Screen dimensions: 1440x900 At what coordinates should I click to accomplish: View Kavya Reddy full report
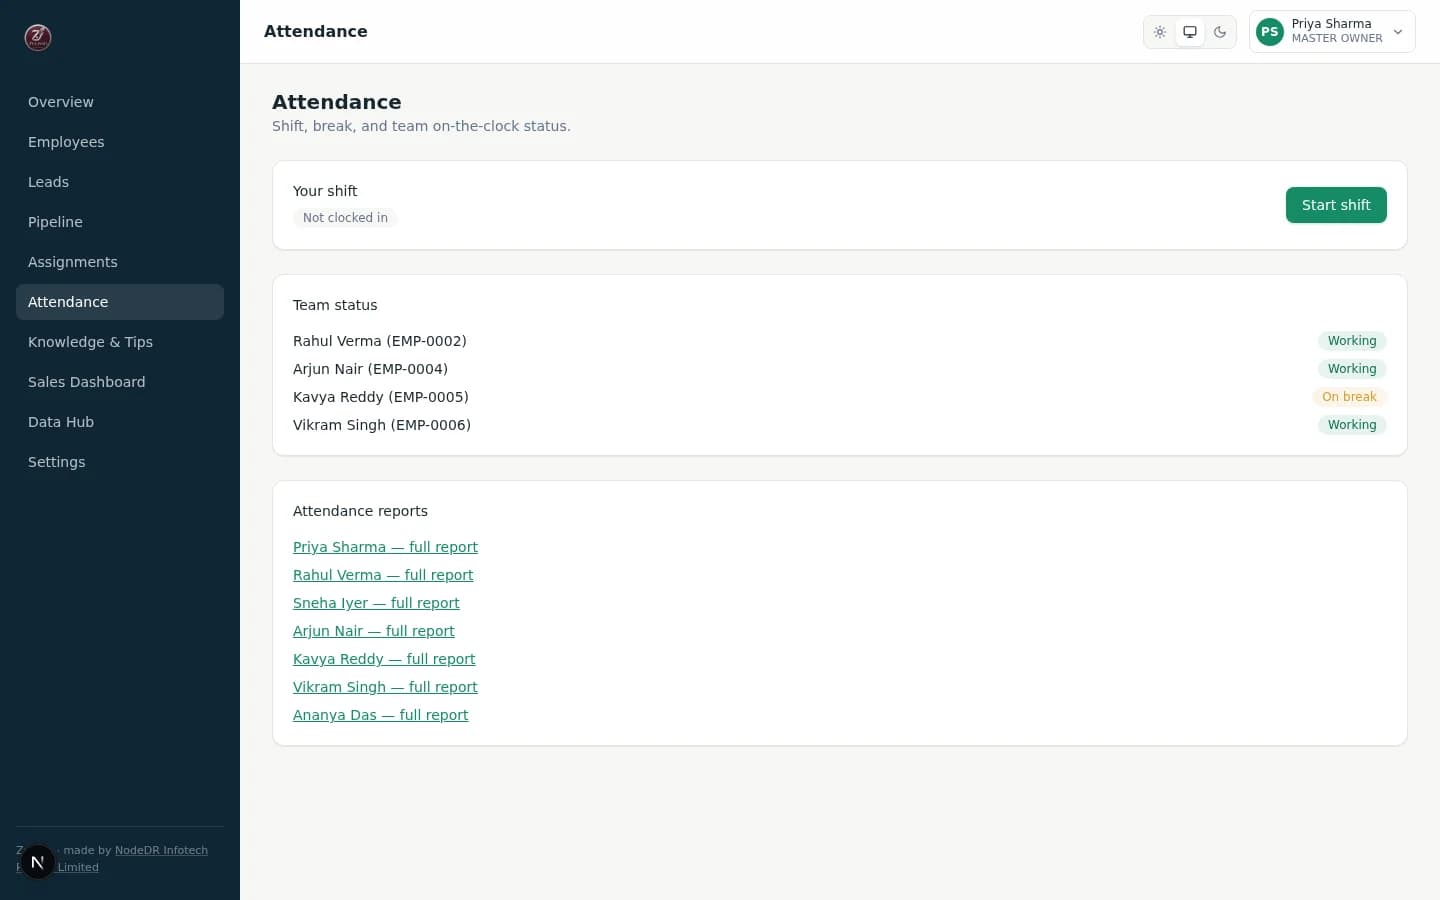(384, 659)
